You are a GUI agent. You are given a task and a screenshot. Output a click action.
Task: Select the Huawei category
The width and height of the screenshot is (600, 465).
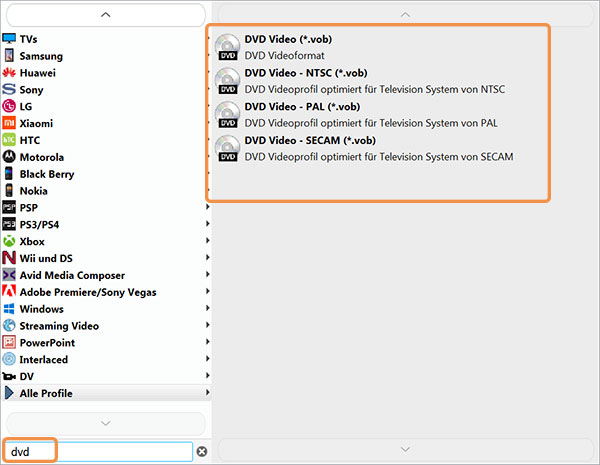(x=106, y=73)
